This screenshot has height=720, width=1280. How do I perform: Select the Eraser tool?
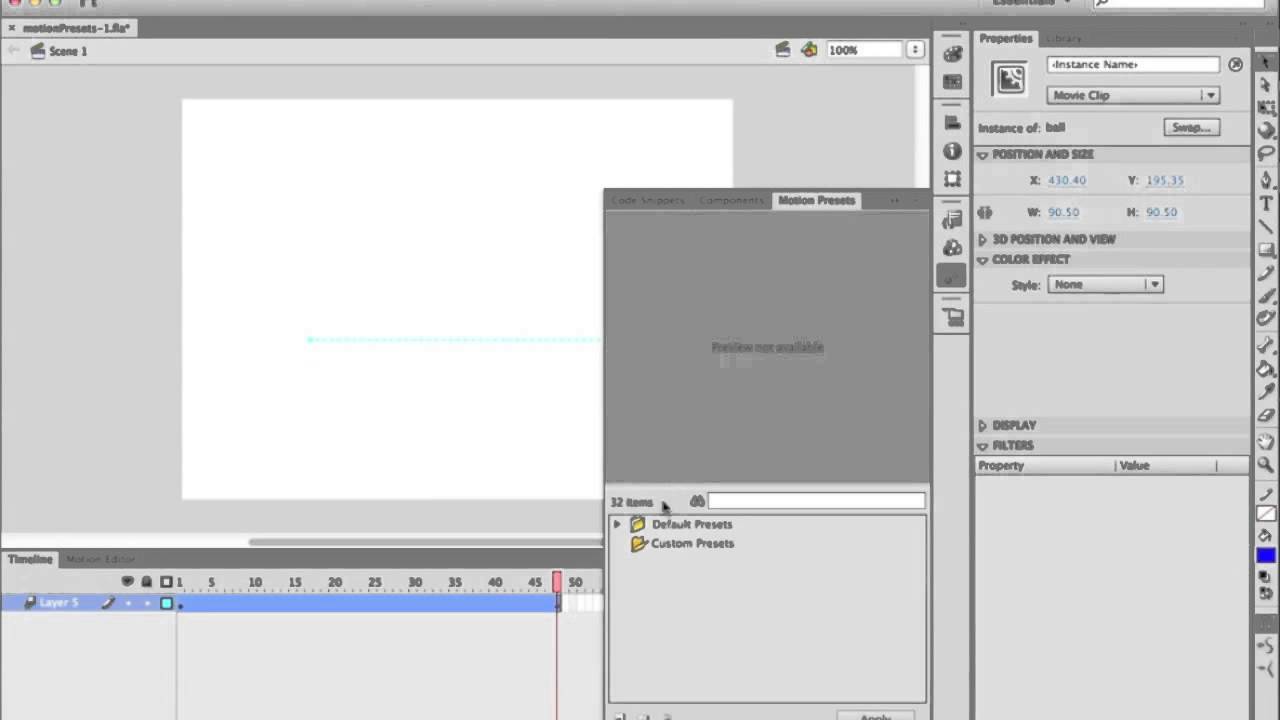tap(1266, 415)
